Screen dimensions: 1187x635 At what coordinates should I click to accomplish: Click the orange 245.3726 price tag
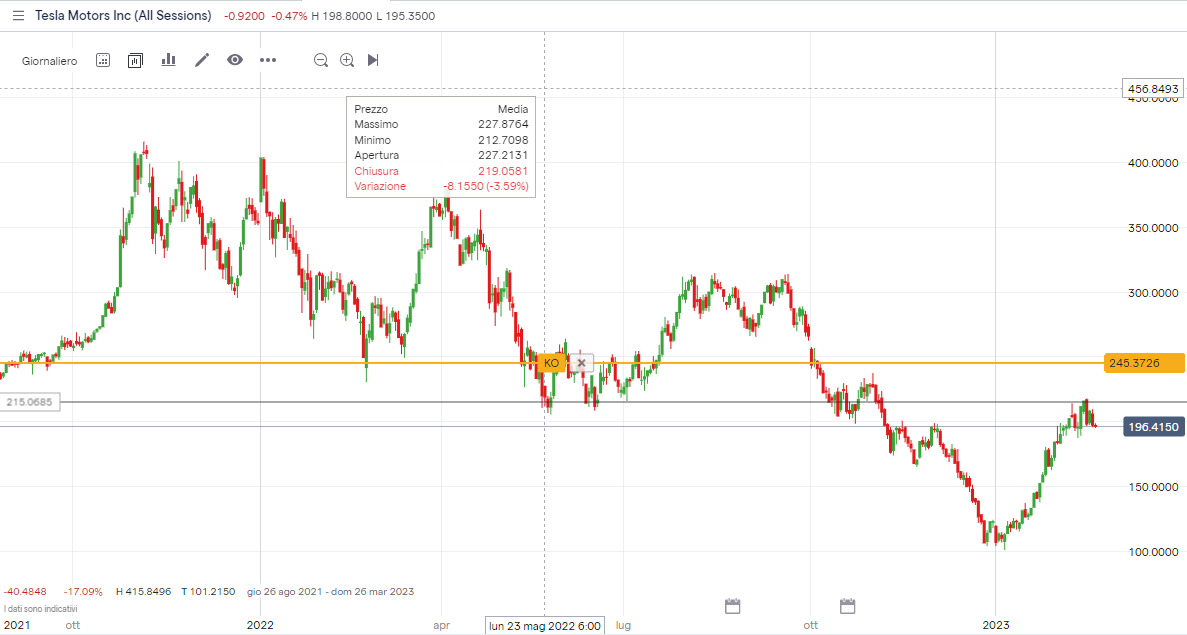pos(1144,363)
